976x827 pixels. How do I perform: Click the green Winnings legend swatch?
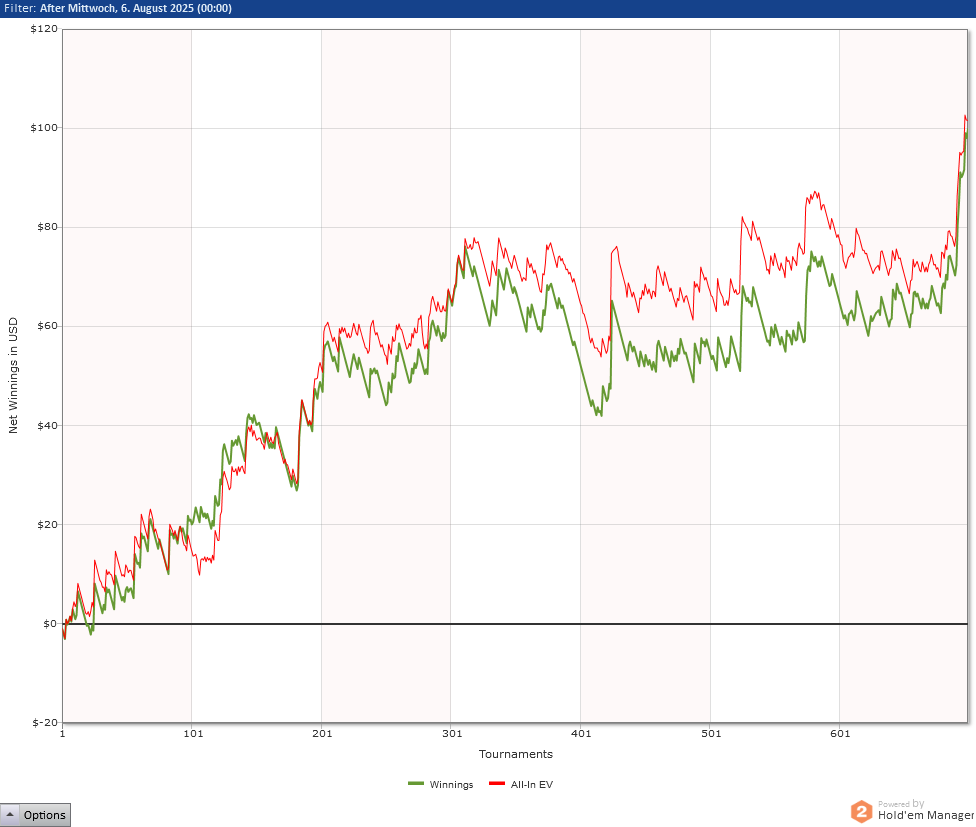coord(416,784)
